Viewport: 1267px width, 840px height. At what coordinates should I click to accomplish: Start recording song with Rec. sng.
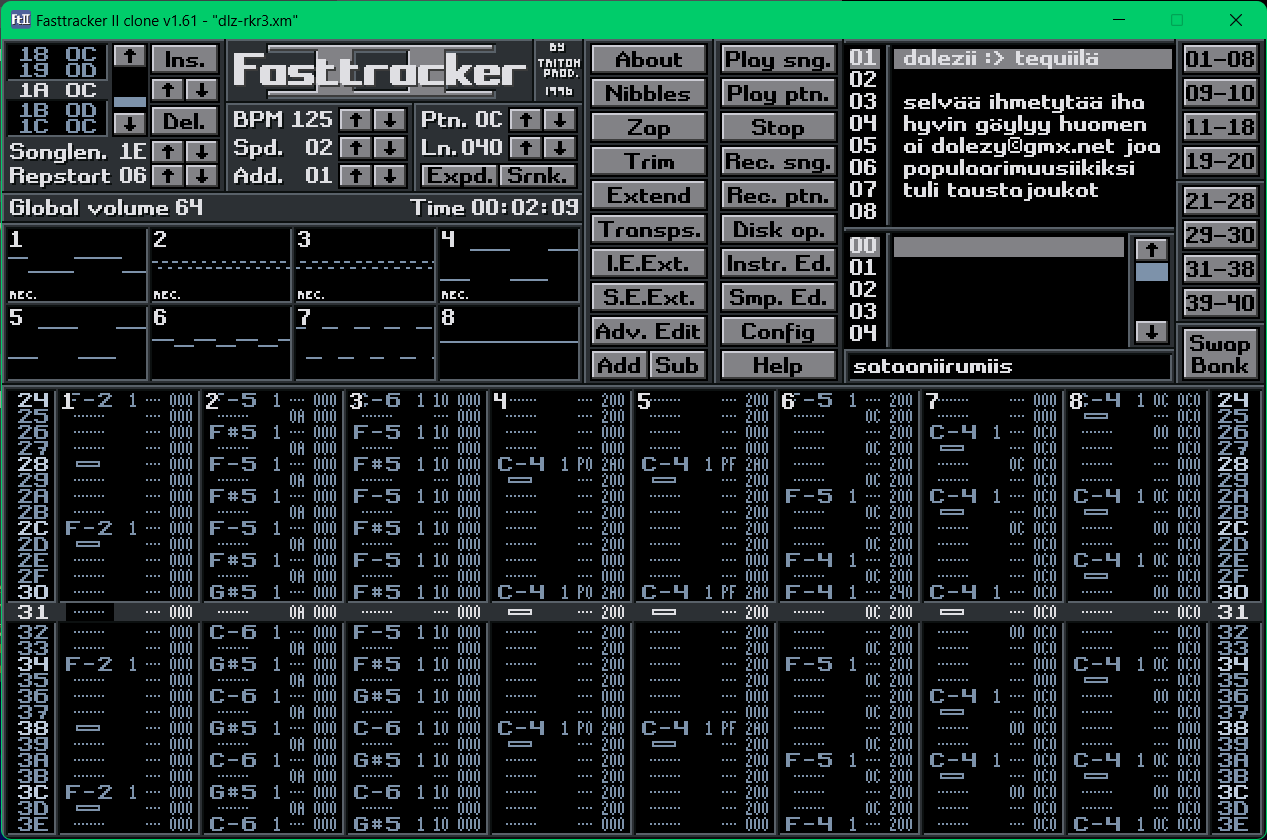click(778, 161)
